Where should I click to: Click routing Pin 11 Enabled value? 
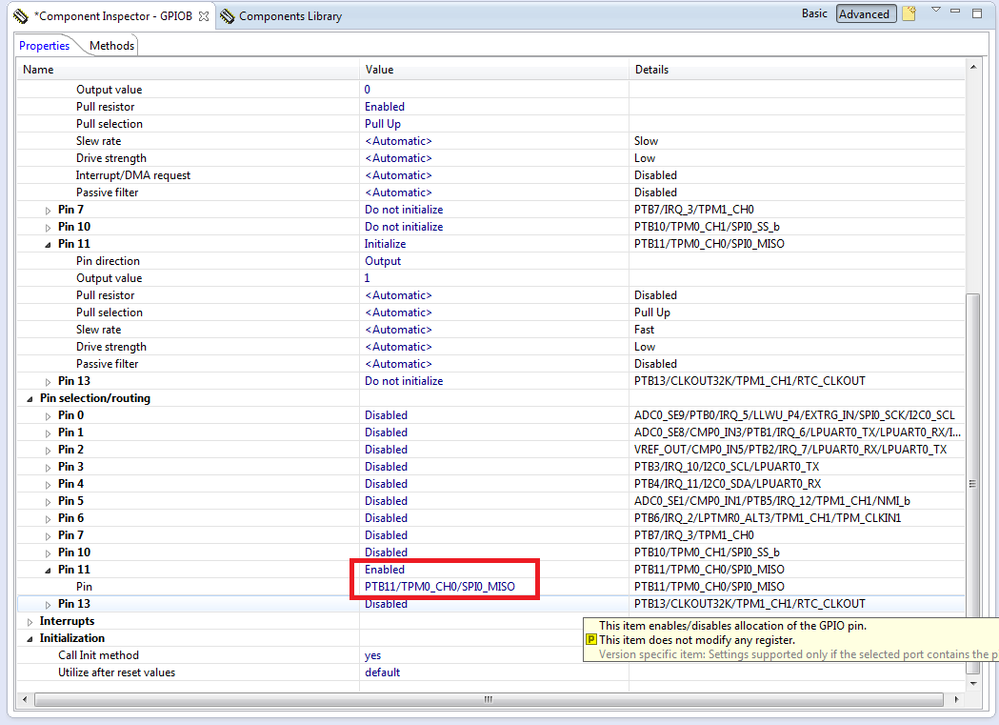[x=384, y=569]
